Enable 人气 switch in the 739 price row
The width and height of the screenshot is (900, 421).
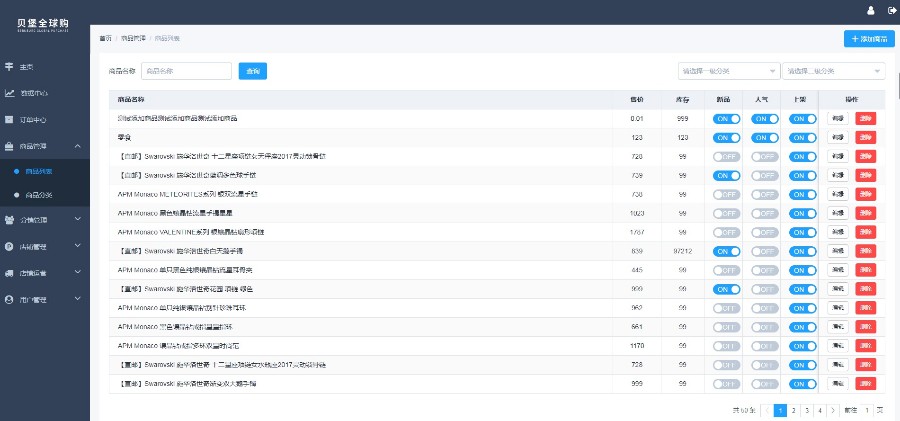pyautogui.click(x=765, y=176)
